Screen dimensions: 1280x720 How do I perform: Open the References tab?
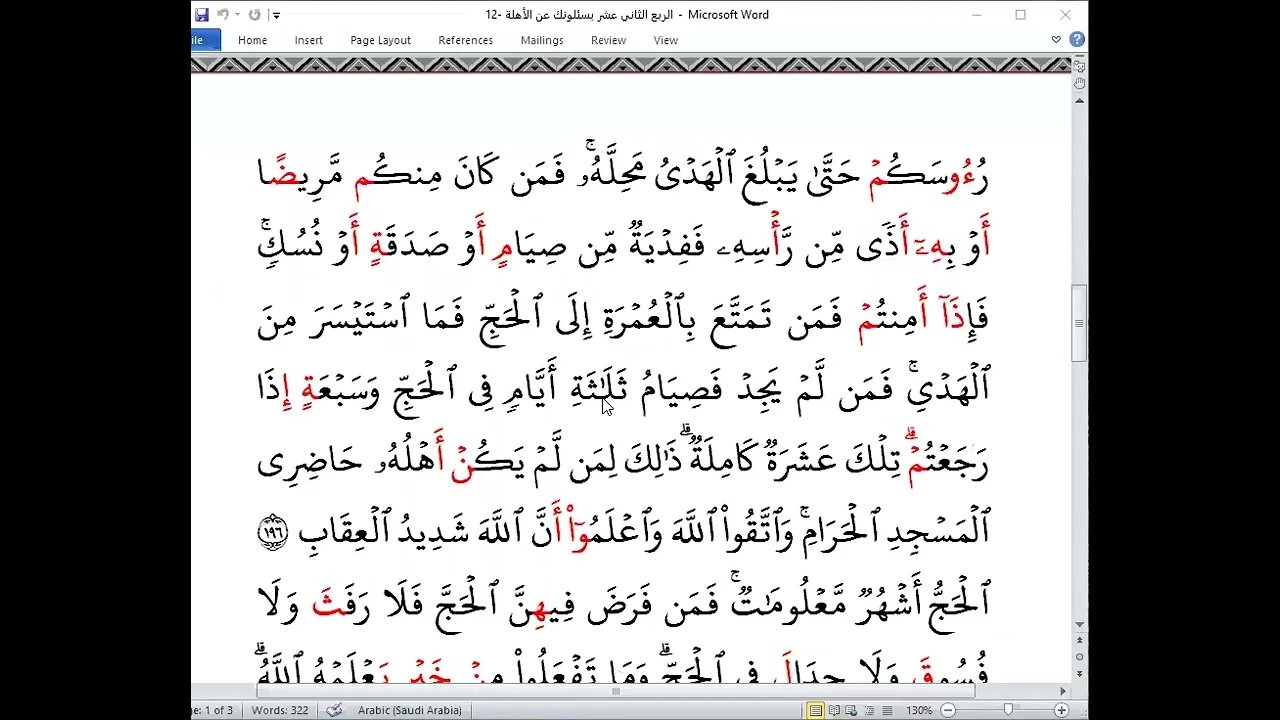point(465,40)
